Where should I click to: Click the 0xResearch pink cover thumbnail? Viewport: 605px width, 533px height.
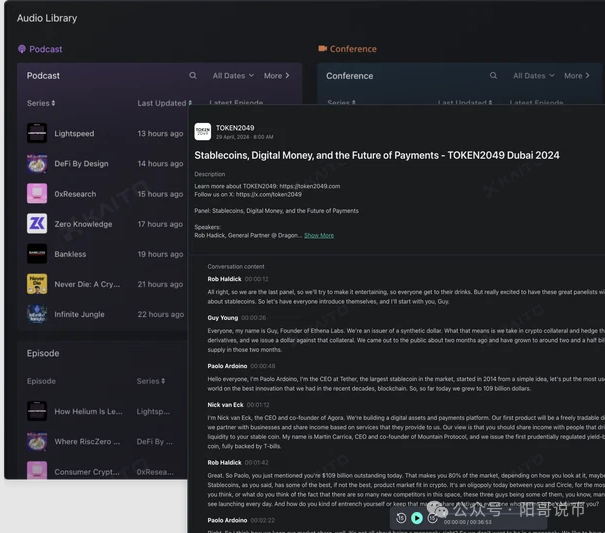(x=37, y=193)
